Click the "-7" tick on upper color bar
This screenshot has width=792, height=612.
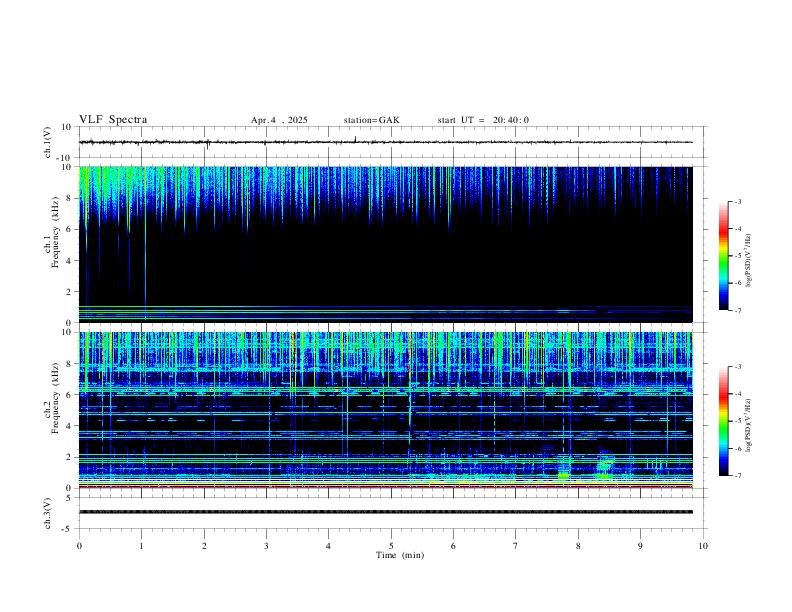tap(737, 311)
